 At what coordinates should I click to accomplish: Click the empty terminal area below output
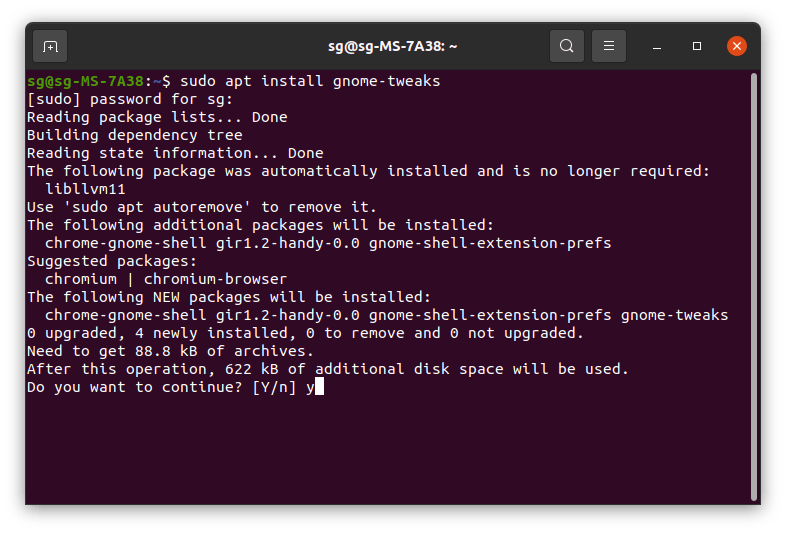(x=386, y=451)
